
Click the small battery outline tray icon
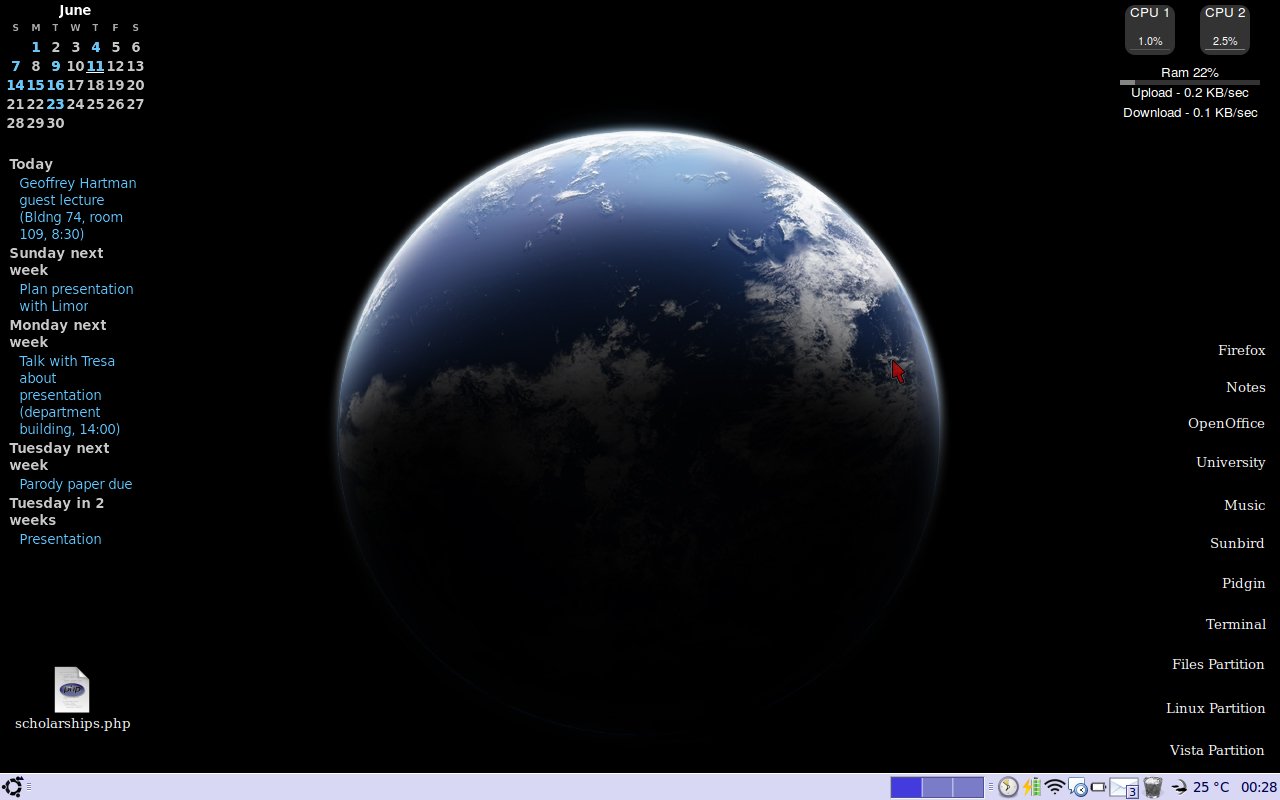[1098, 787]
